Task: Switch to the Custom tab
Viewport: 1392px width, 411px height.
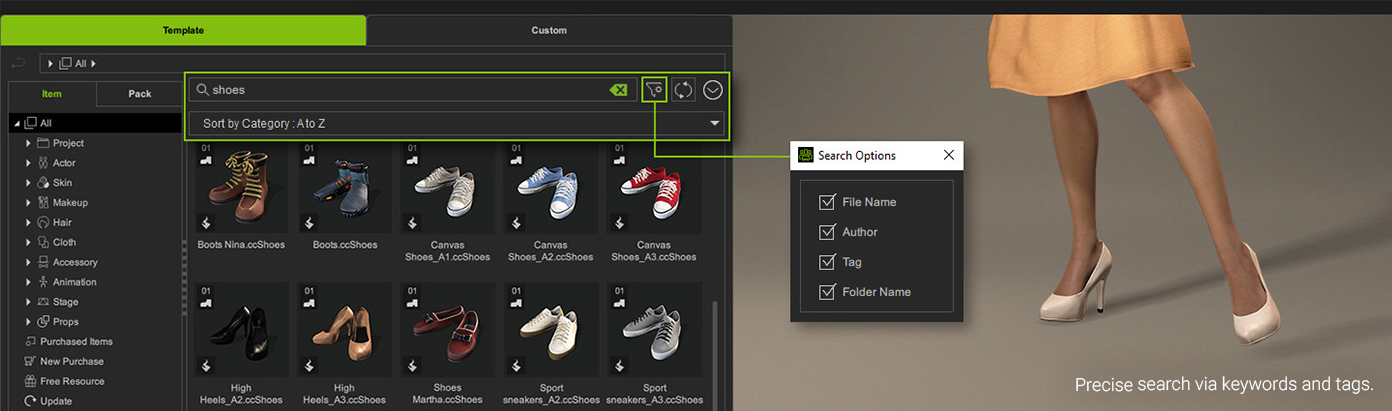Action: click(548, 30)
